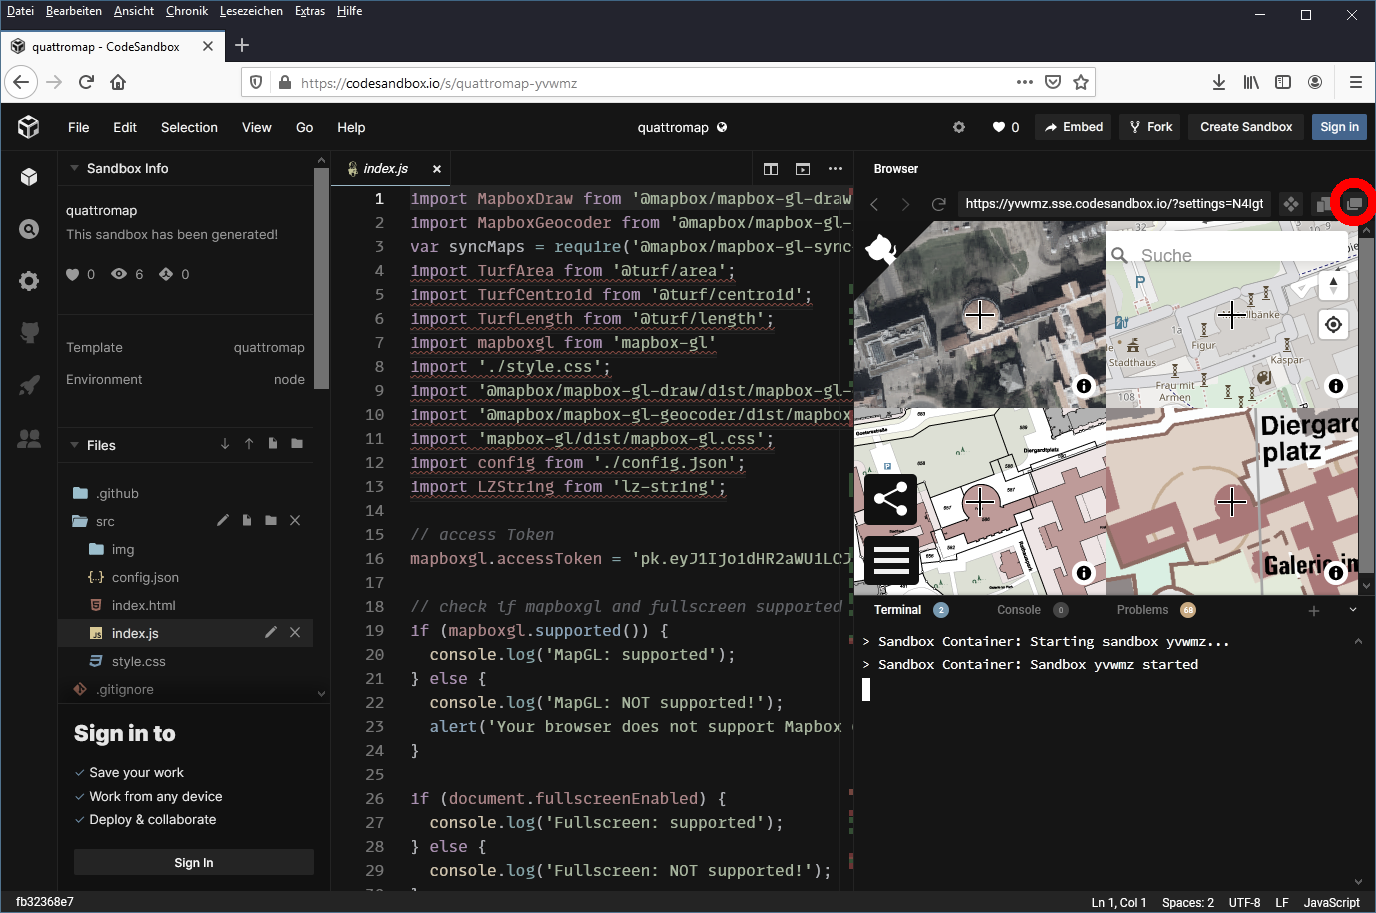This screenshot has width=1376, height=913.
Task: Click the GitHub corner in map preview
Action: [x=880, y=248]
